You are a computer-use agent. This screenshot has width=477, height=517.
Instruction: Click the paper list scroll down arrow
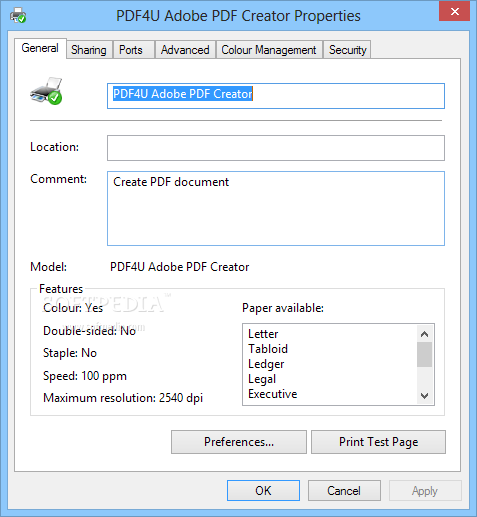424,396
